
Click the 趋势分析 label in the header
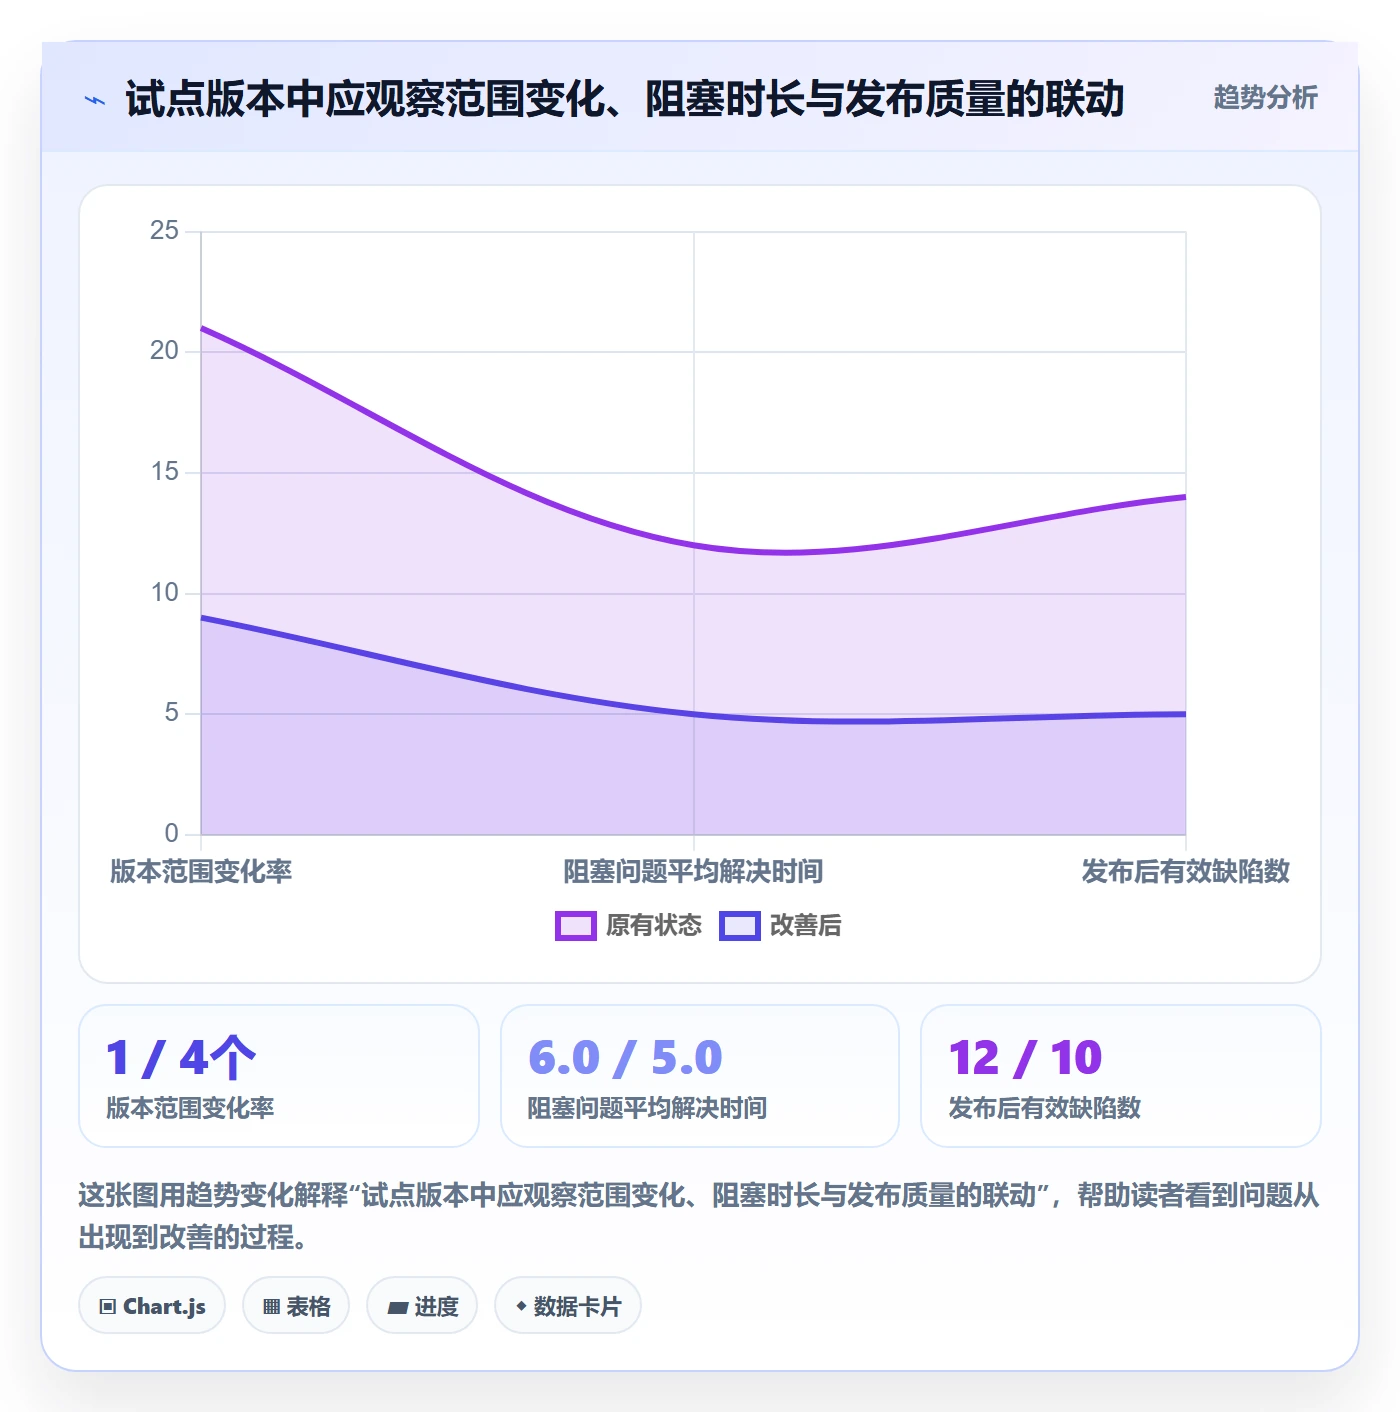pyautogui.click(x=1265, y=98)
